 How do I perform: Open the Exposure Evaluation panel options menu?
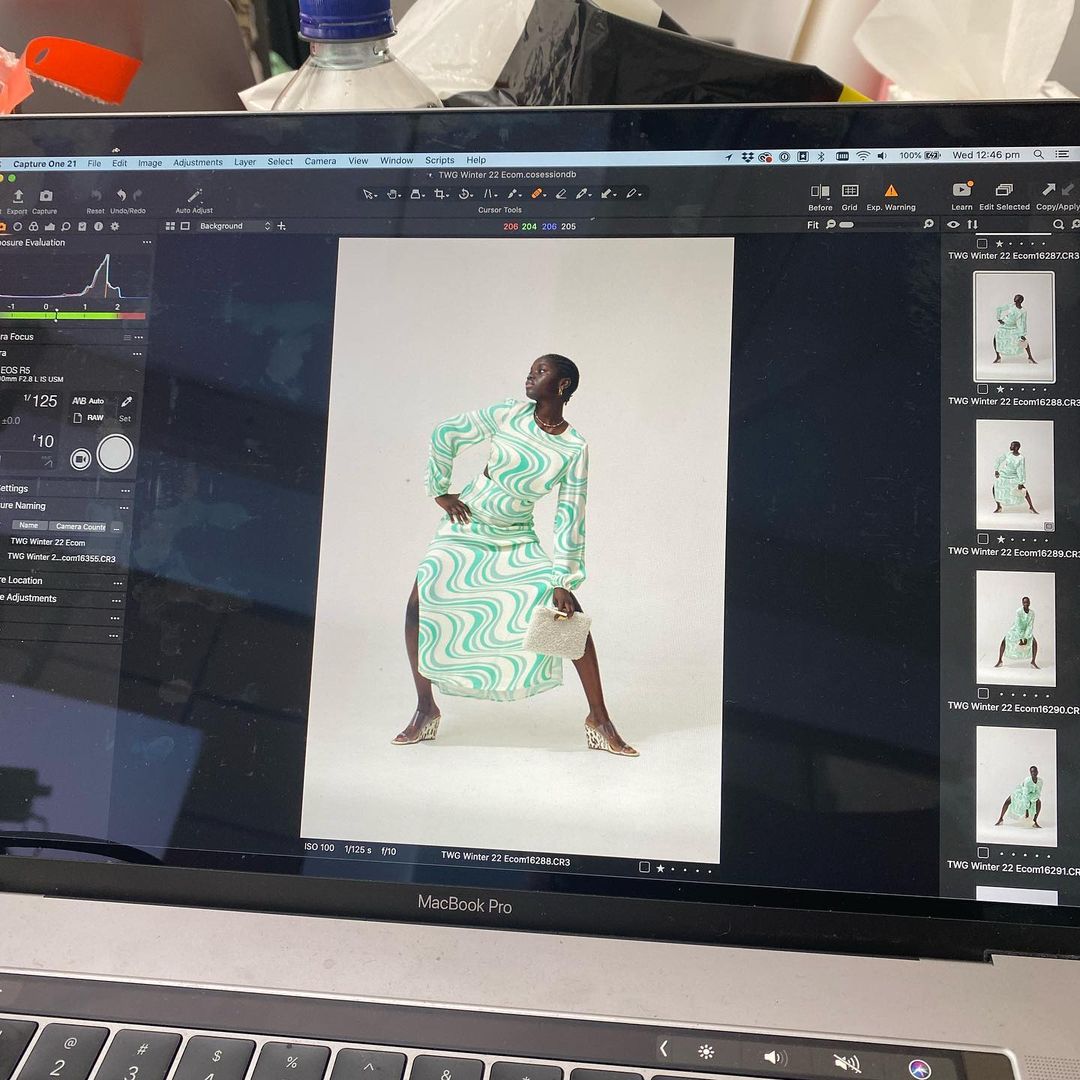click(146, 243)
